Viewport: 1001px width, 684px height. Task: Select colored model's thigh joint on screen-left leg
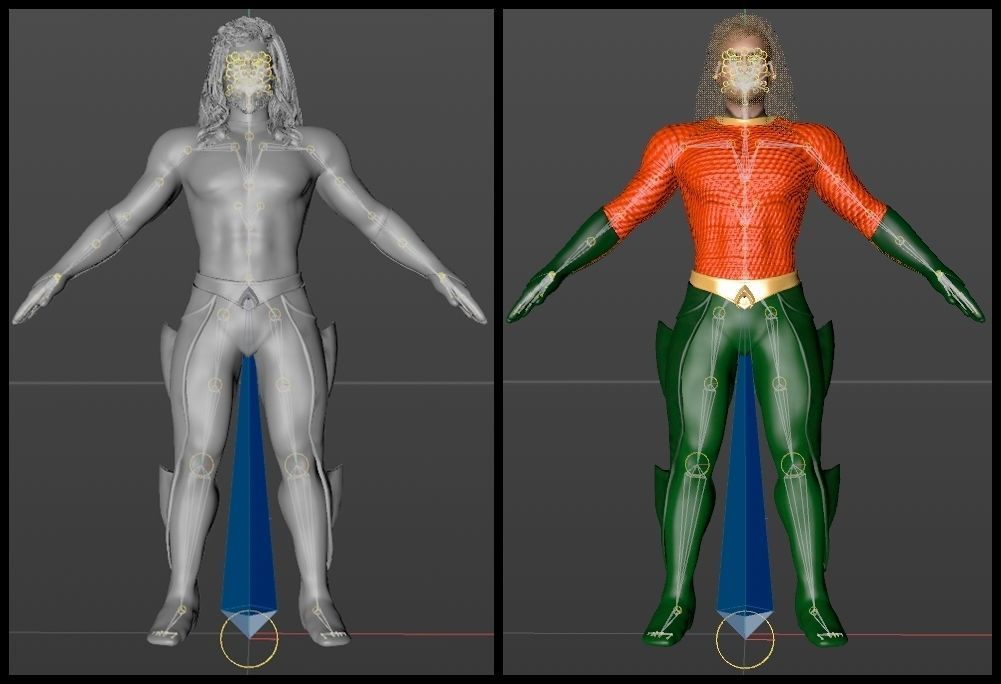pyautogui.click(x=710, y=383)
